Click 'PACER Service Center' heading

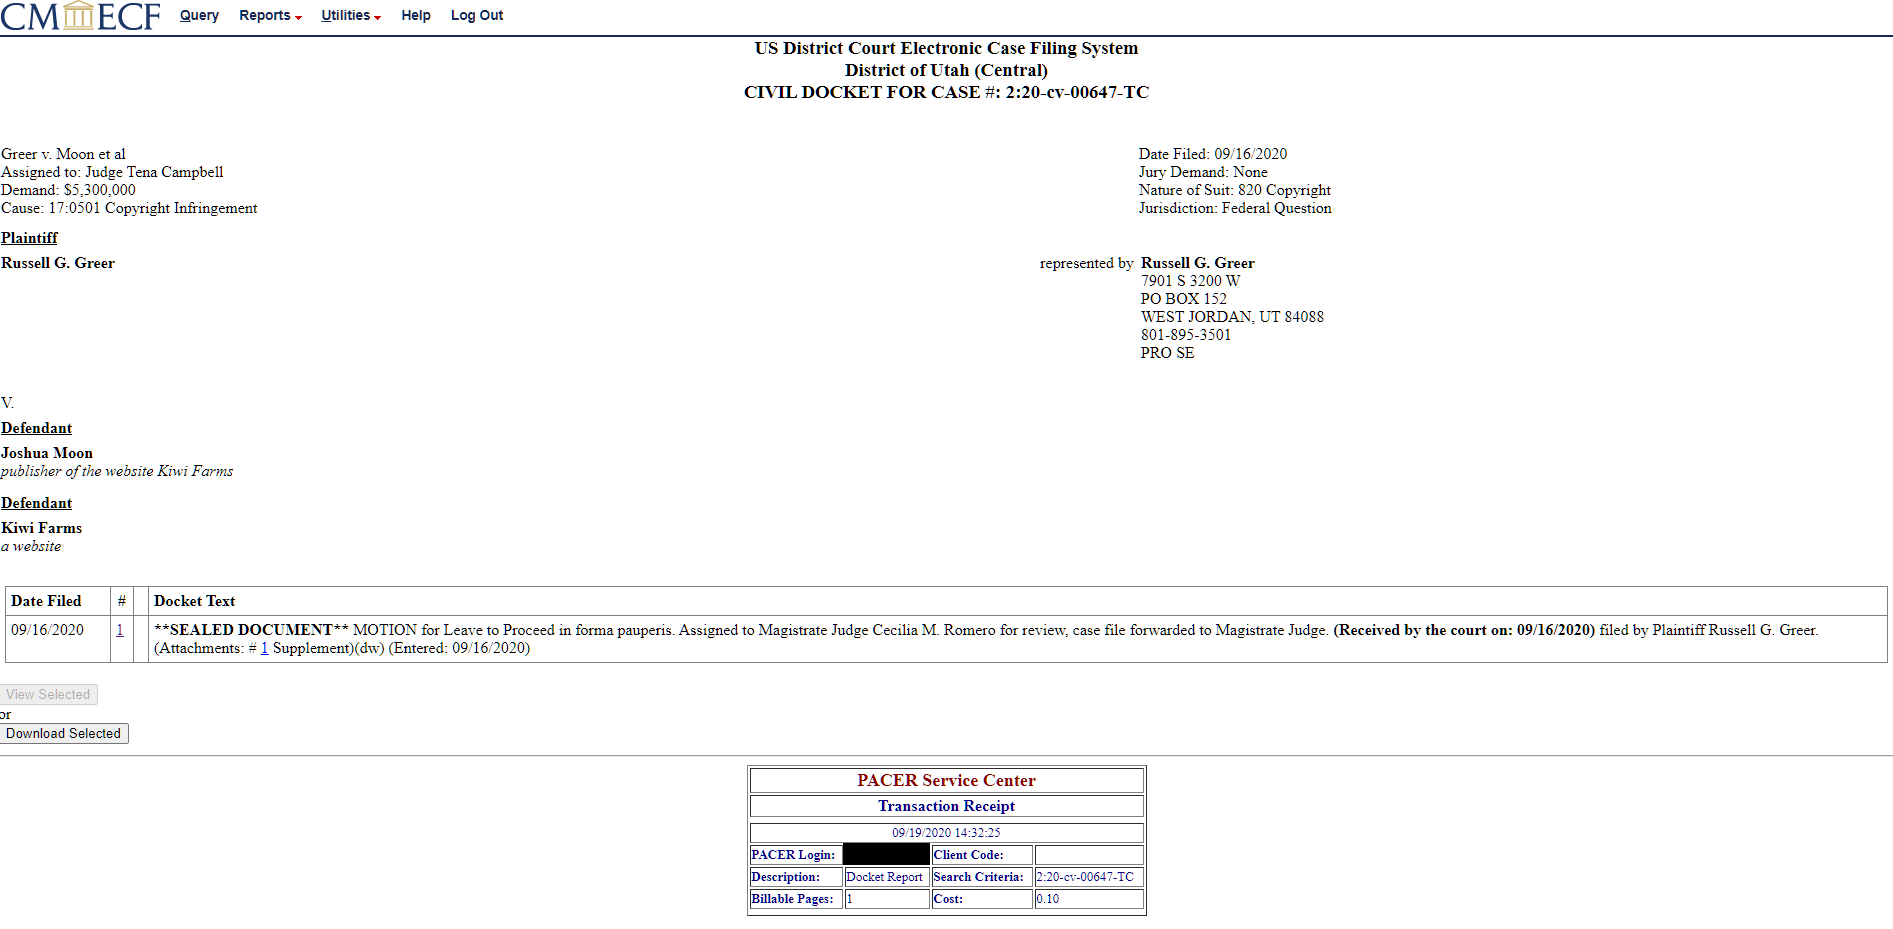point(946,780)
